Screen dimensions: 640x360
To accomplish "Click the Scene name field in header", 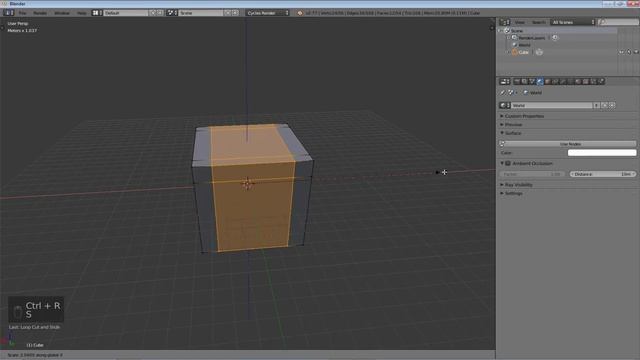I will tap(201, 13).
